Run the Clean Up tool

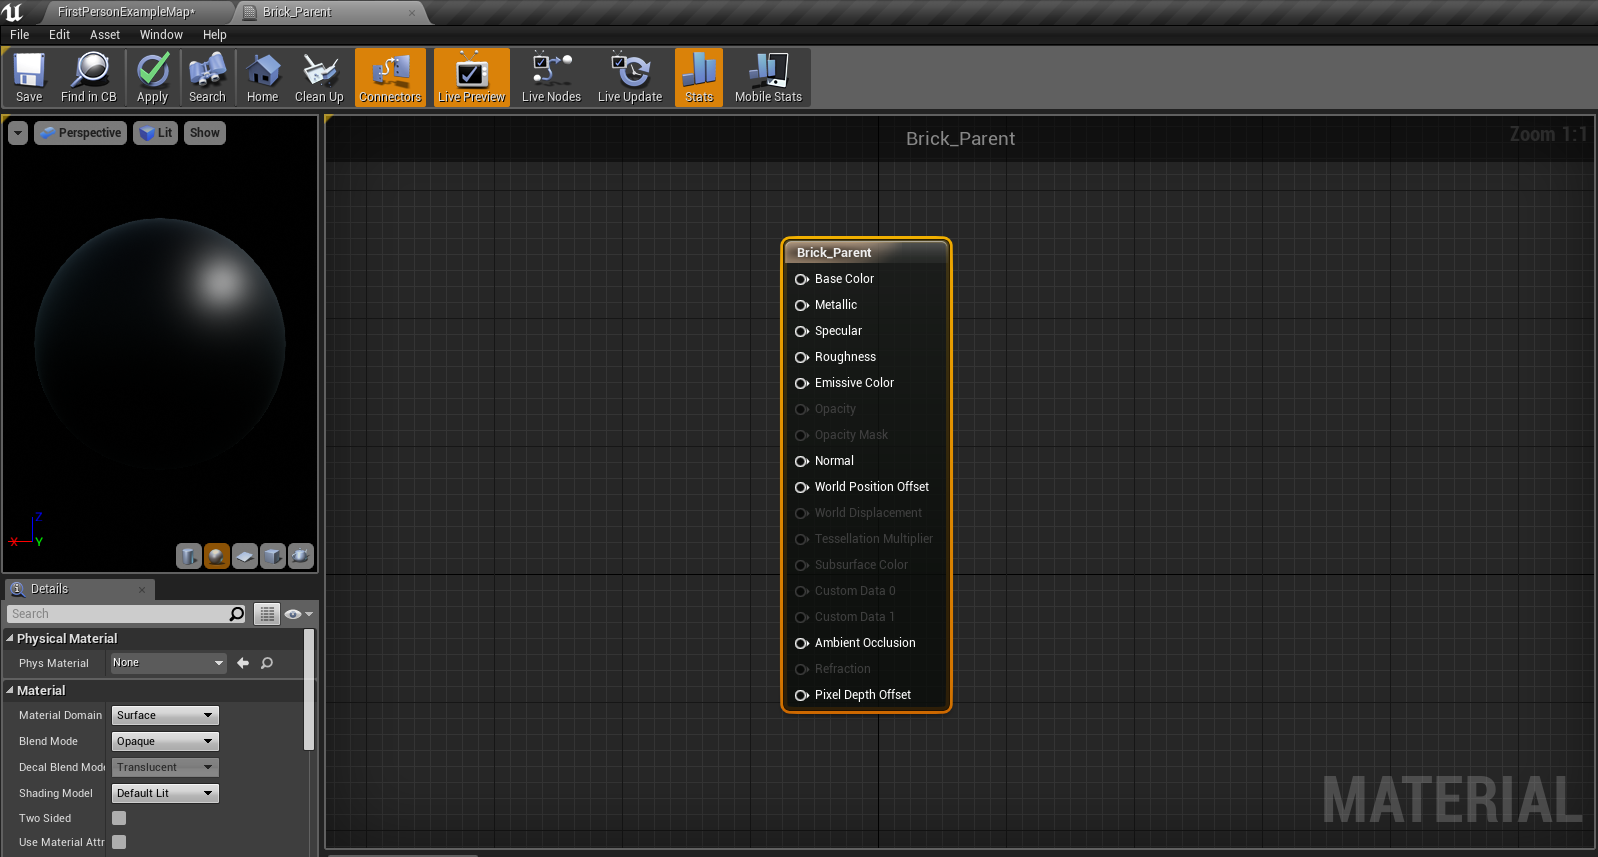[319, 78]
